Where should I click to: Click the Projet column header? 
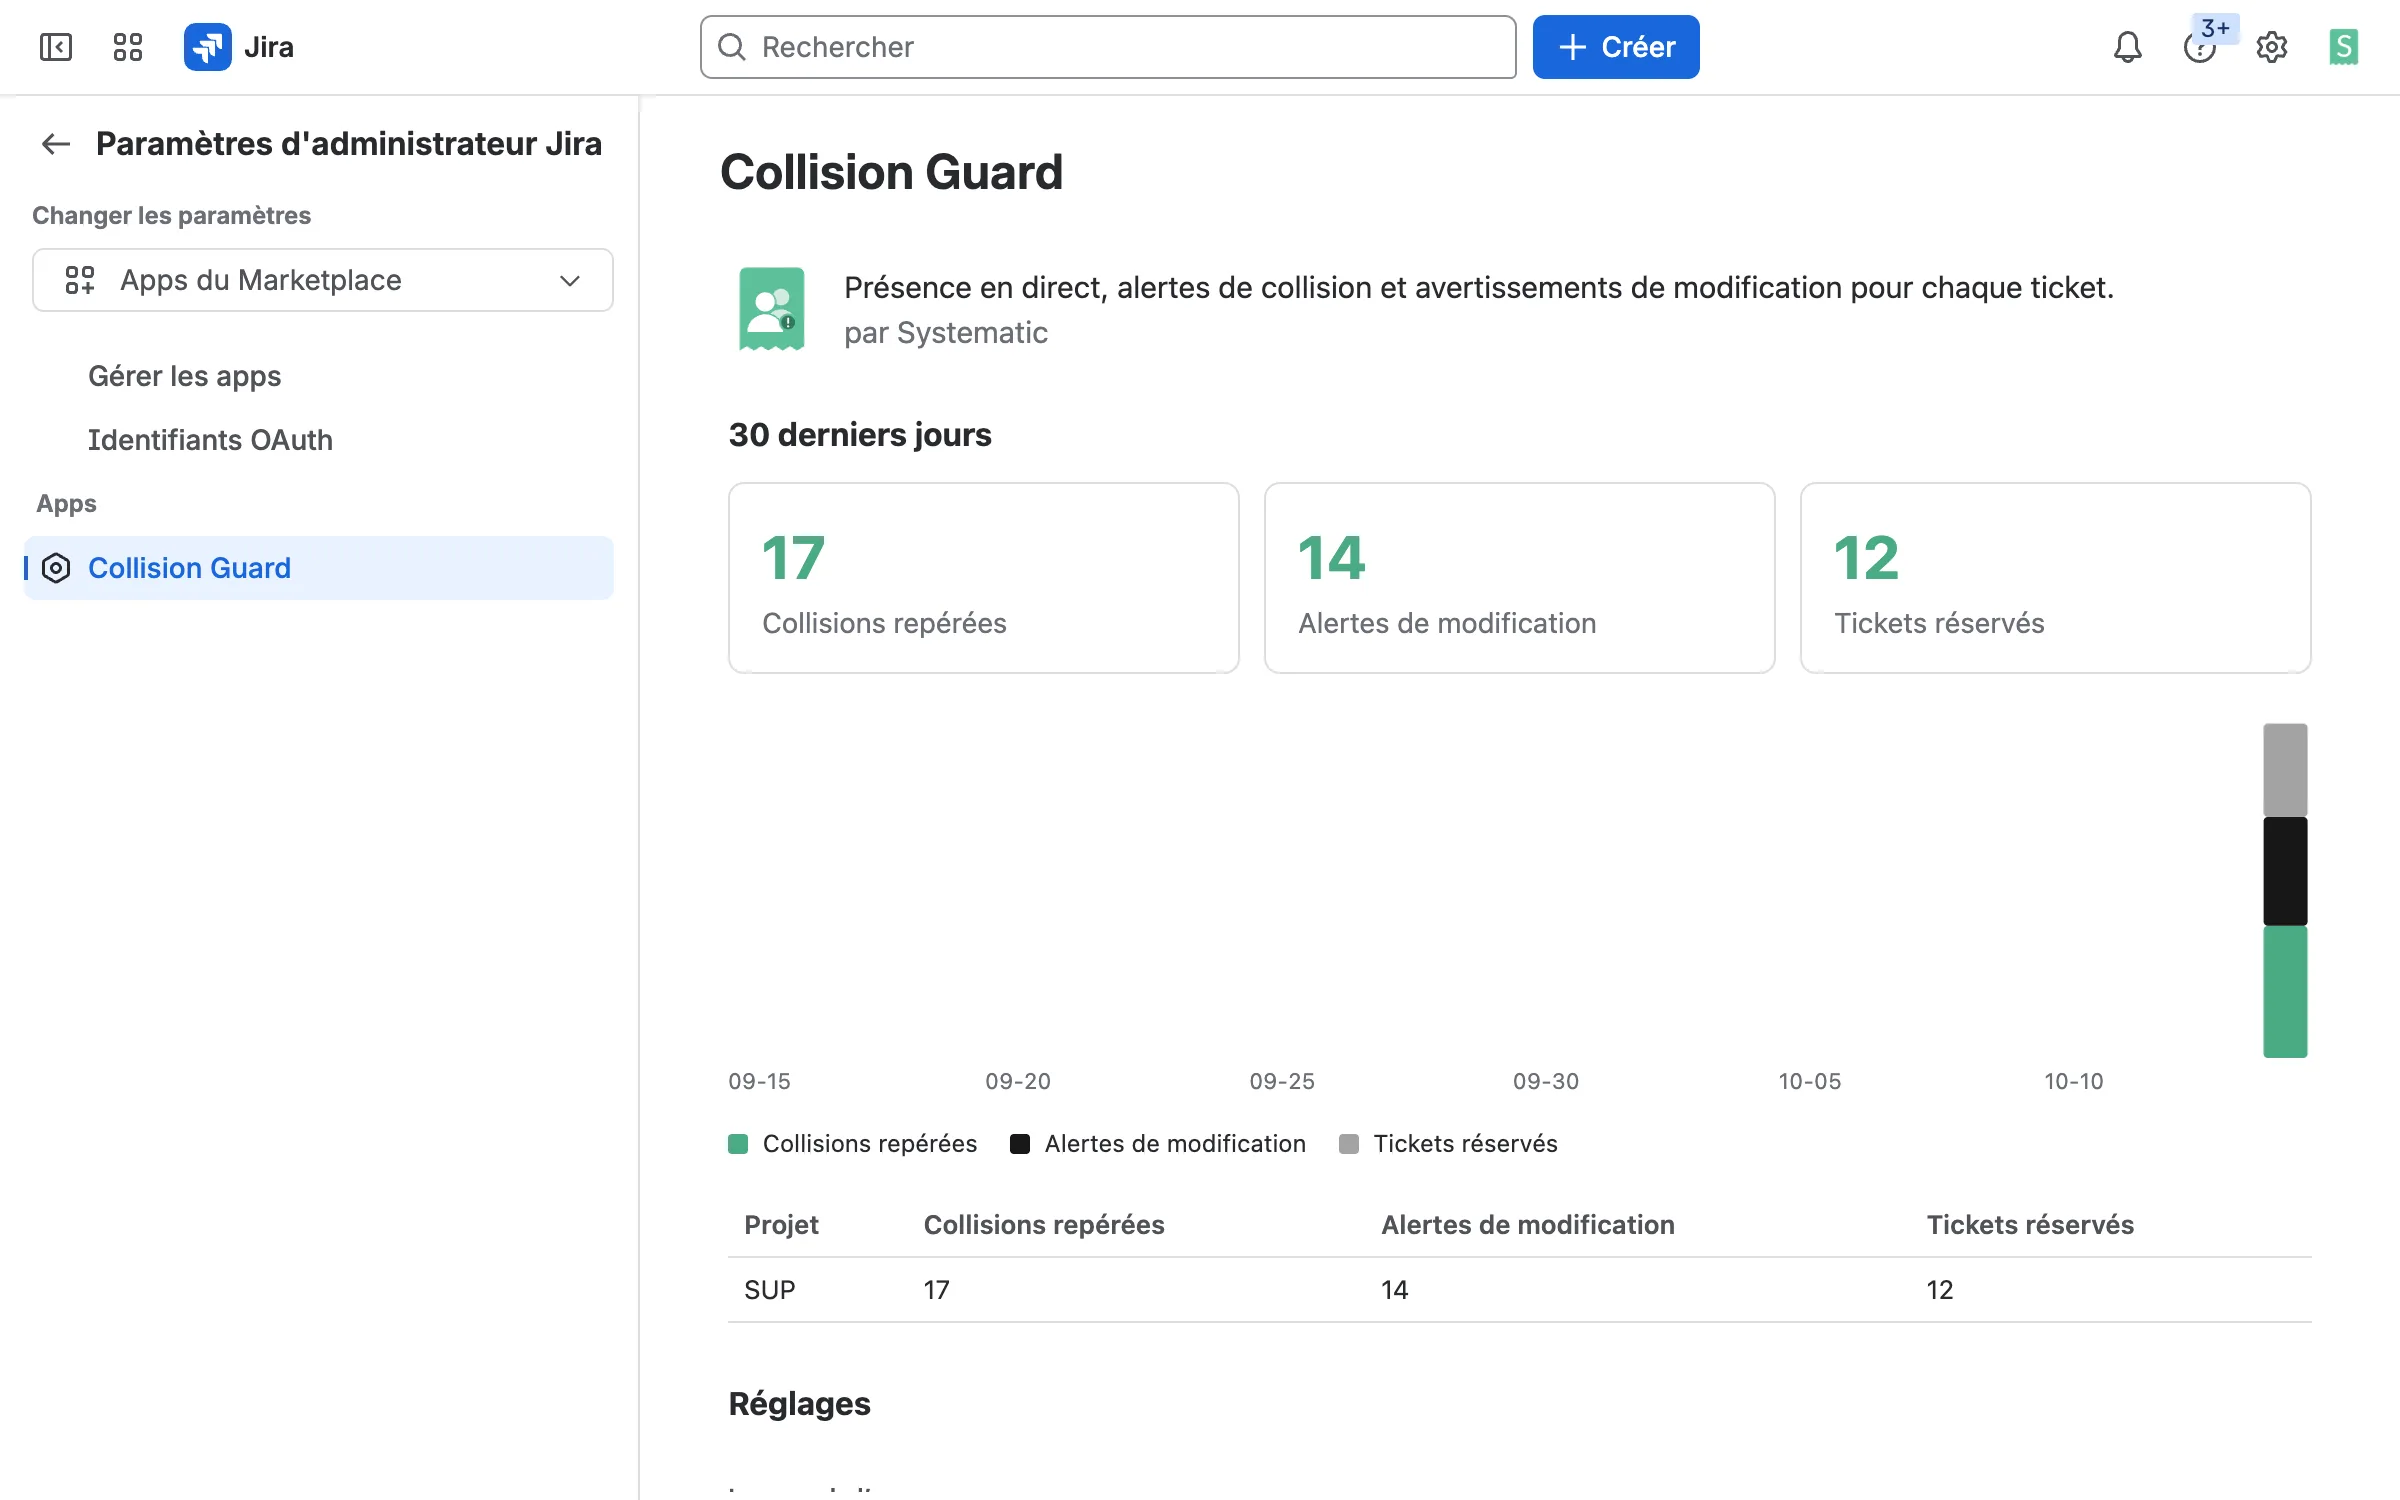pyautogui.click(x=781, y=1225)
